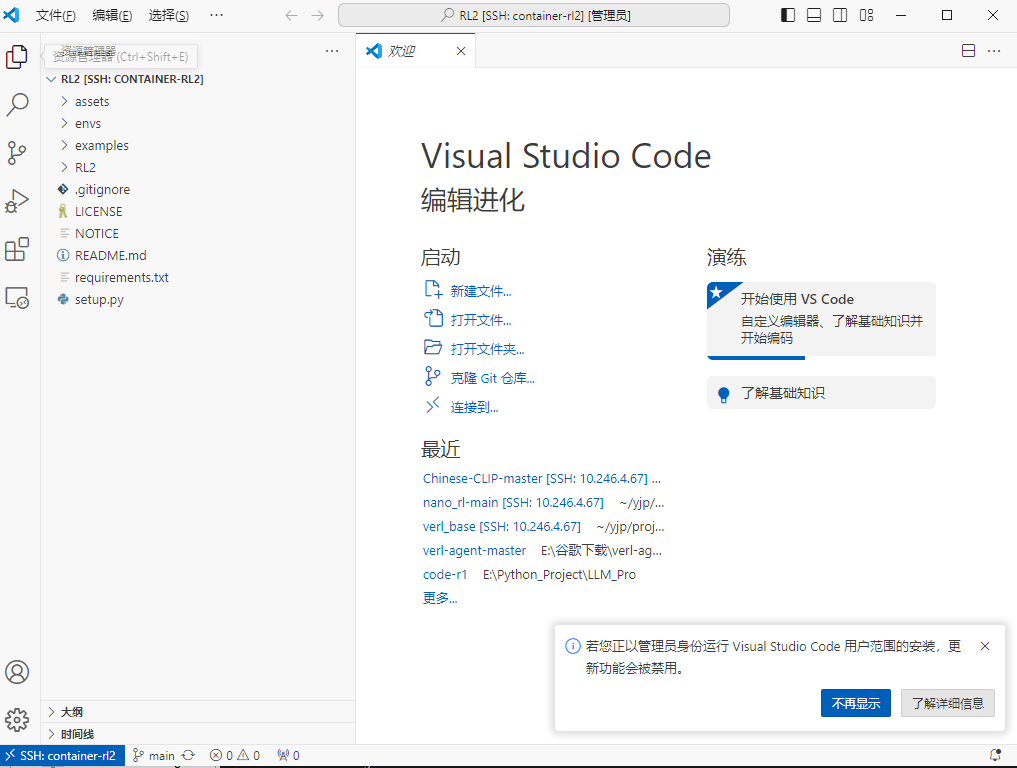The width and height of the screenshot is (1017, 768).
Task: Open the Search view icon
Action: (x=17, y=104)
